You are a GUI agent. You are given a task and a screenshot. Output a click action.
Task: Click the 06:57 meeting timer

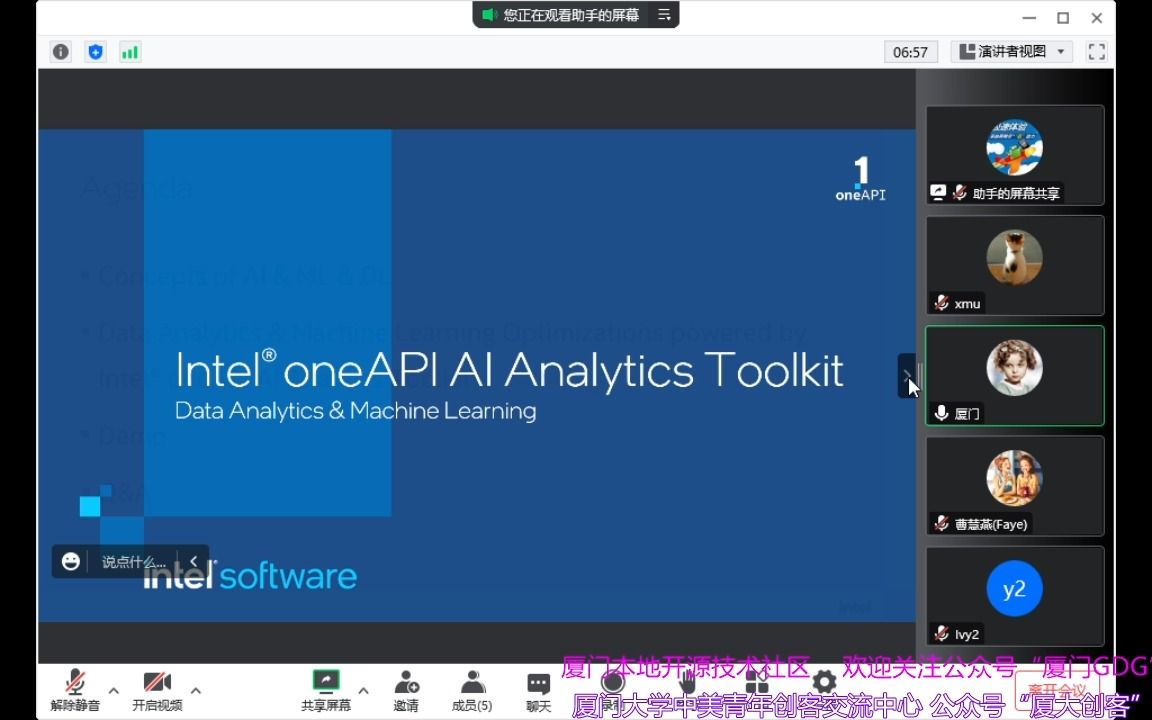pos(910,52)
